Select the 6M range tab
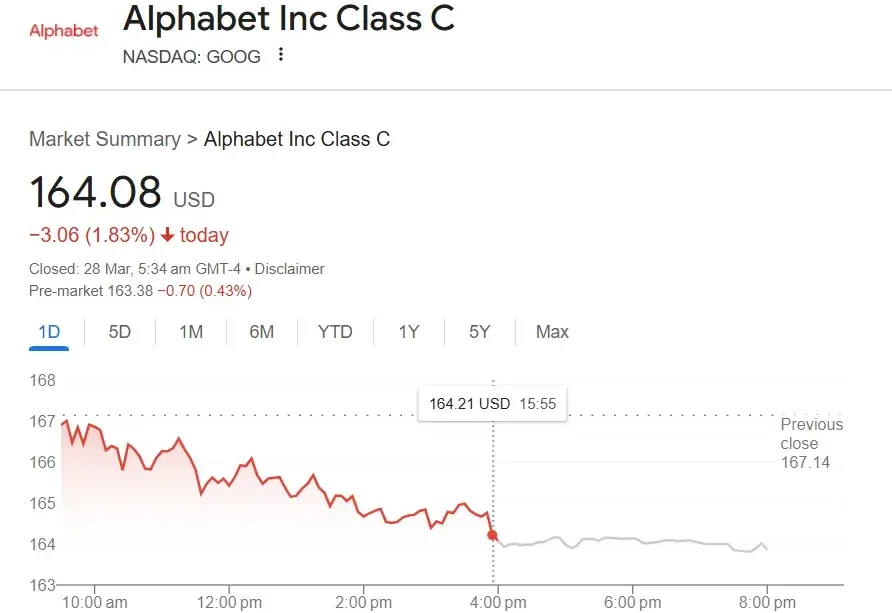This screenshot has width=892, height=613. point(262,332)
